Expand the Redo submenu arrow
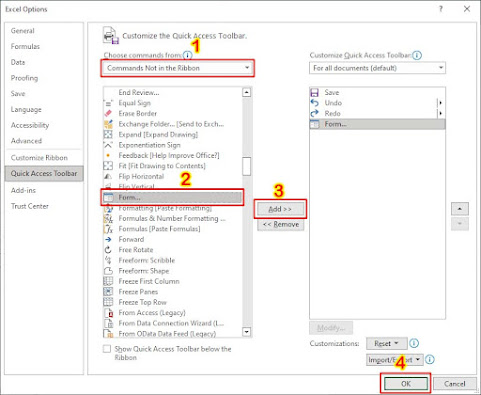 coord(441,113)
